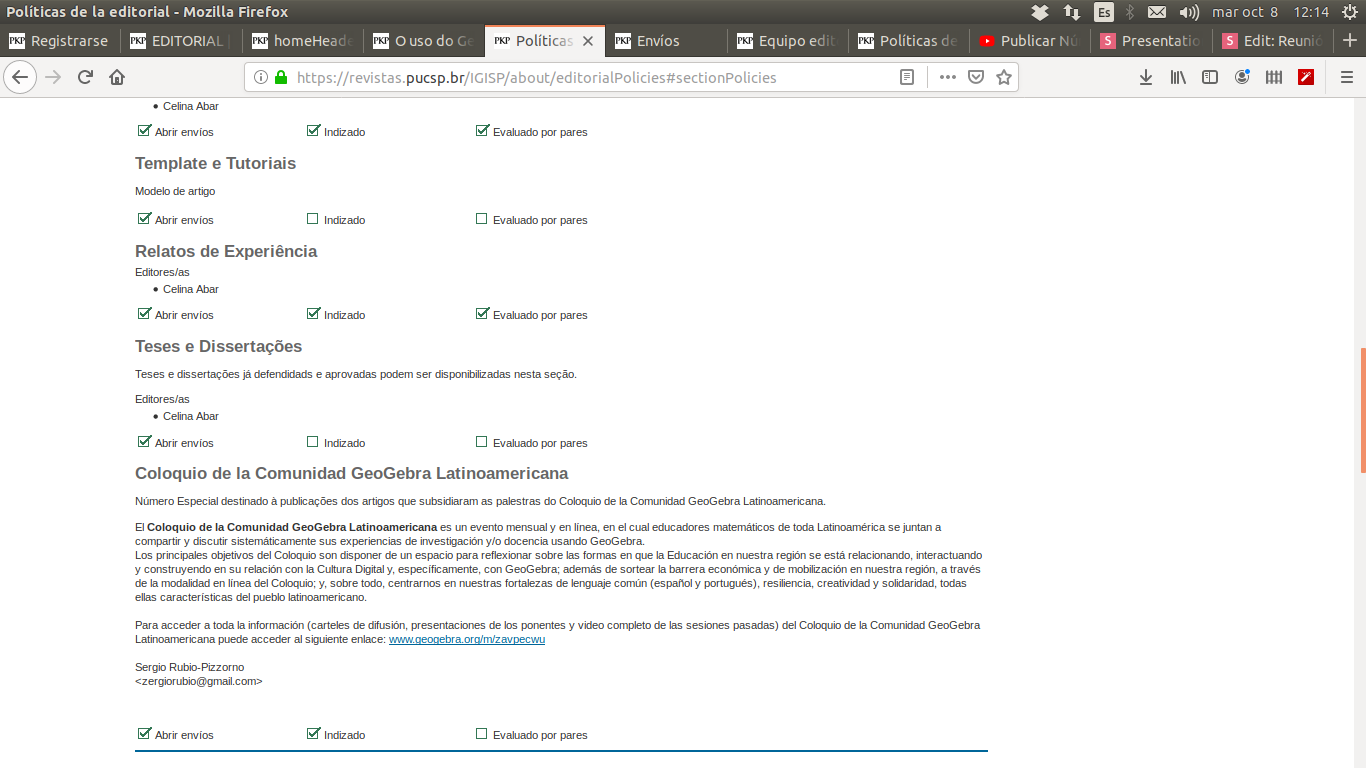This screenshot has width=1366, height=768.
Task: Open the Firefox library
Action: click(1178, 77)
